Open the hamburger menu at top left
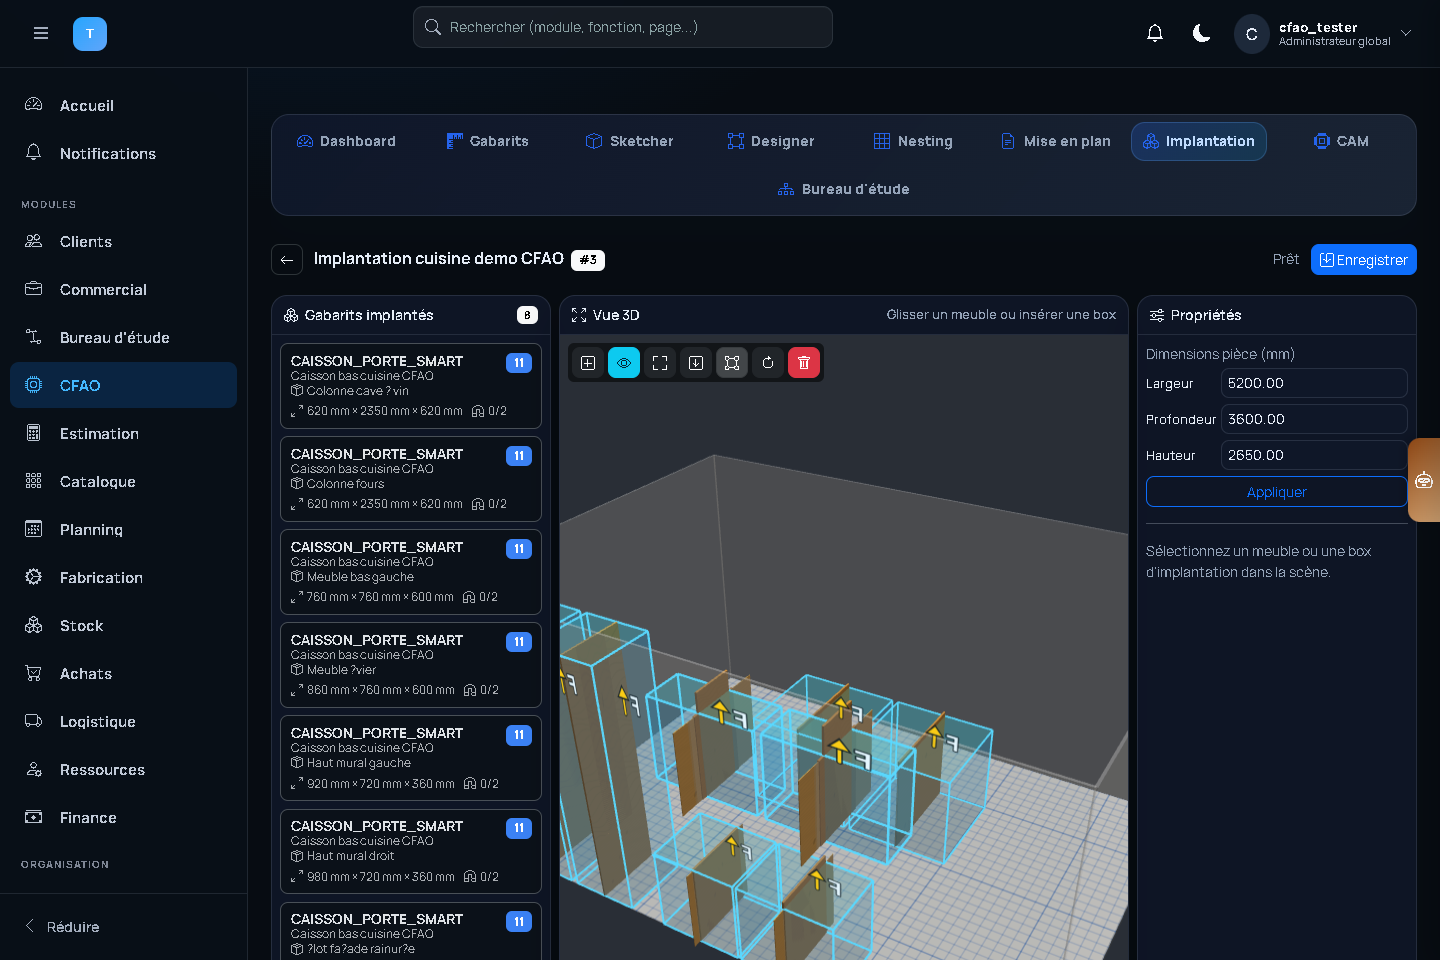This screenshot has height=960, width=1440. (x=41, y=33)
